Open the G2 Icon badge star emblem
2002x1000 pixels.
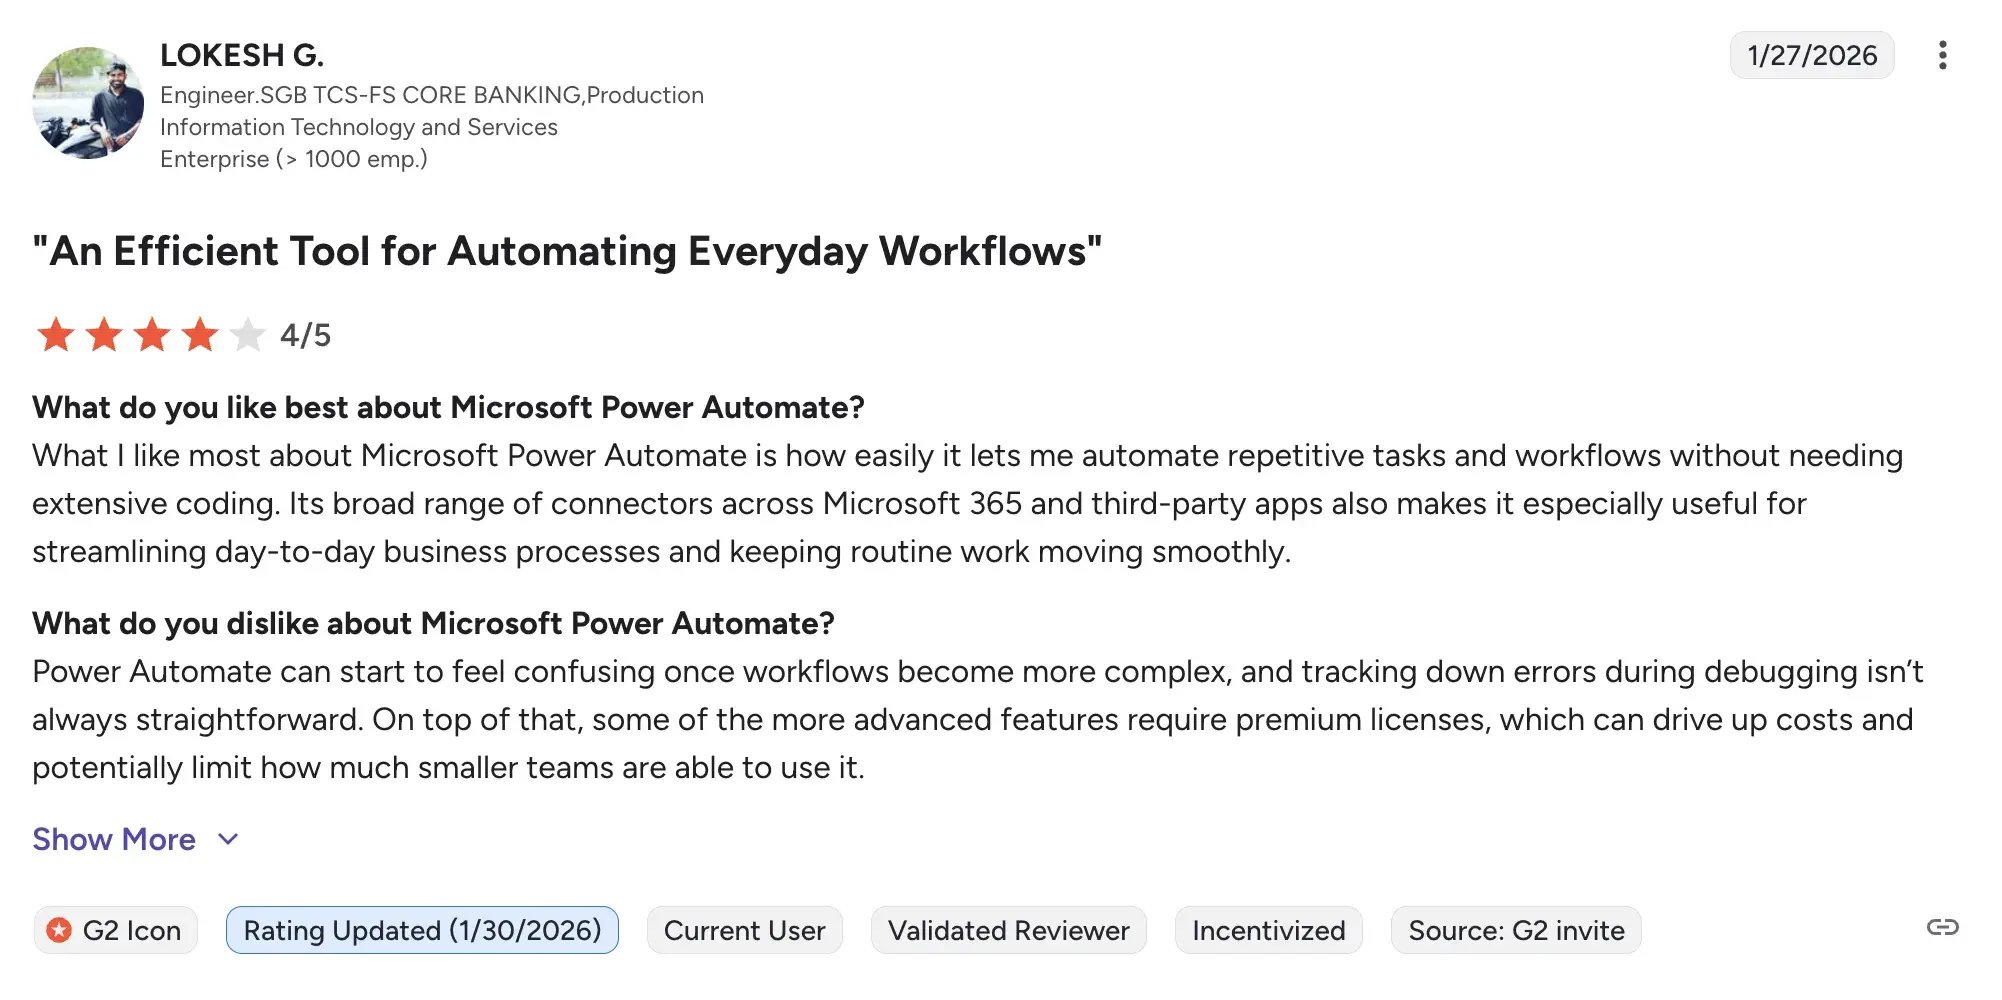[x=59, y=930]
